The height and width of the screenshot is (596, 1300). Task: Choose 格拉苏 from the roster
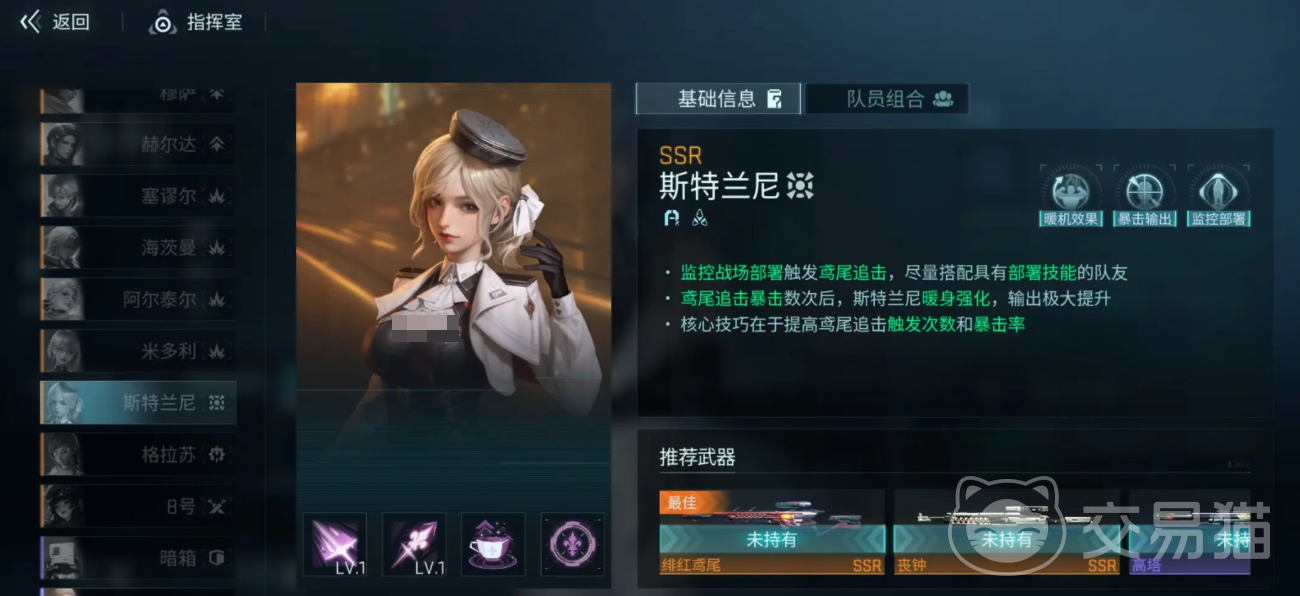click(x=138, y=455)
